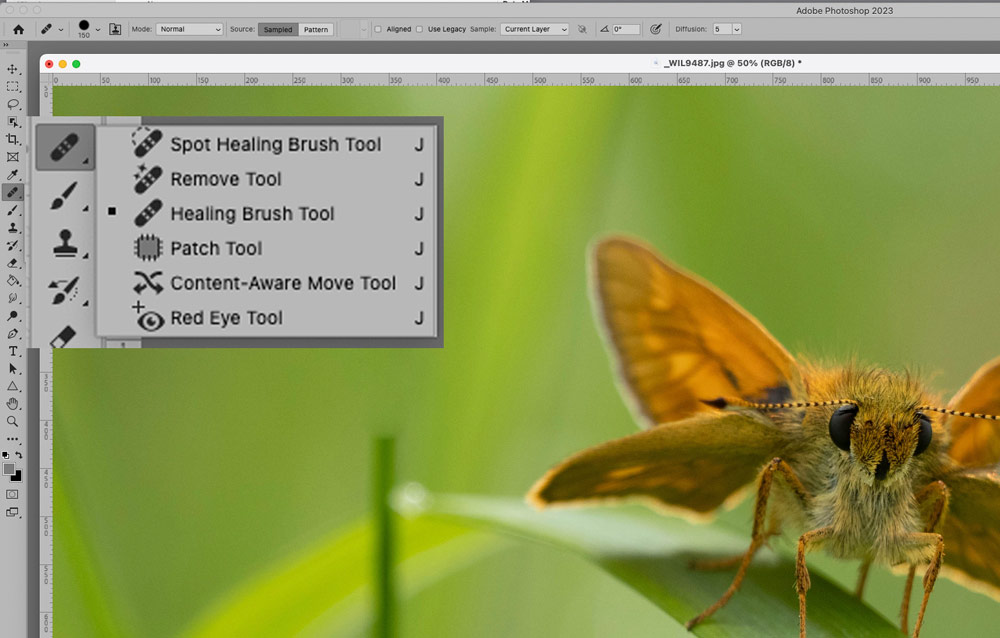
Task: Select the Eraser tool in the narrow toolbar
Action: 12,263
